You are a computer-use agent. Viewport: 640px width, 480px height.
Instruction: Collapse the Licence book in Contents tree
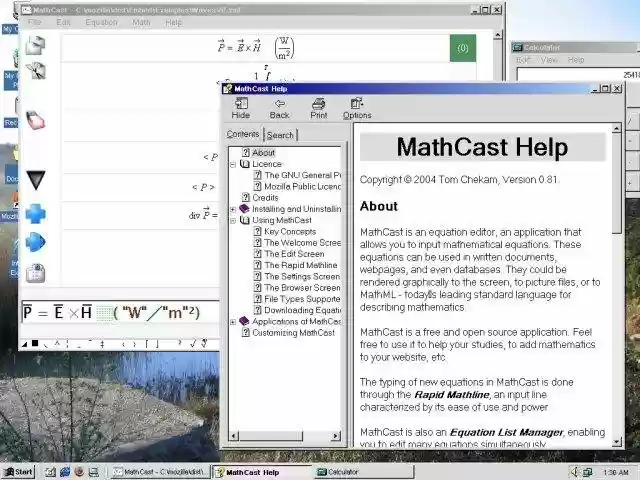pyautogui.click(x=233, y=164)
